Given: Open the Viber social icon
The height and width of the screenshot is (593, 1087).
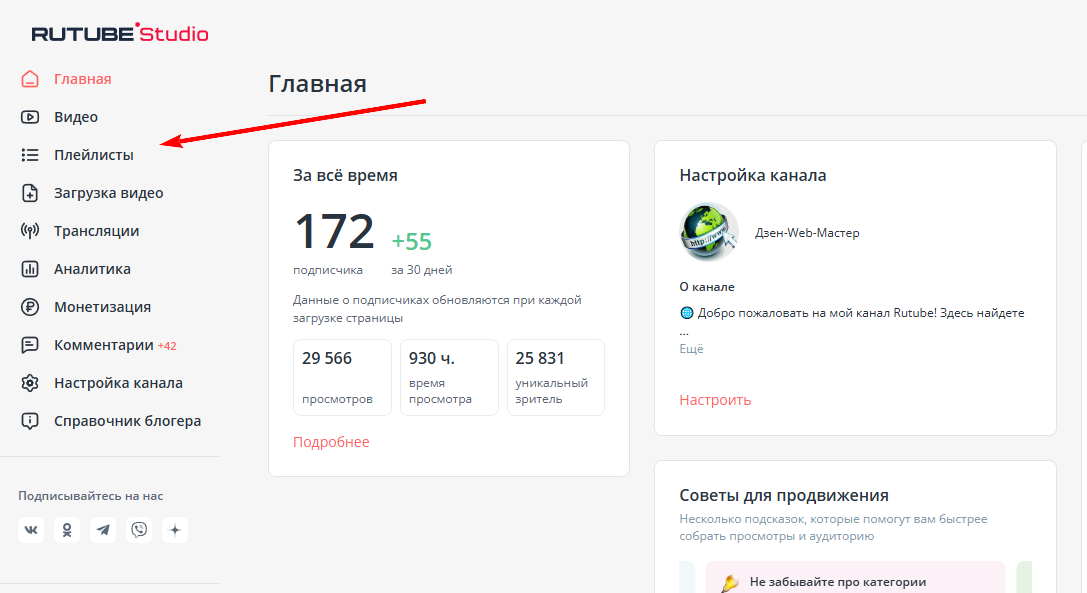Looking at the screenshot, I should tap(139, 530).
